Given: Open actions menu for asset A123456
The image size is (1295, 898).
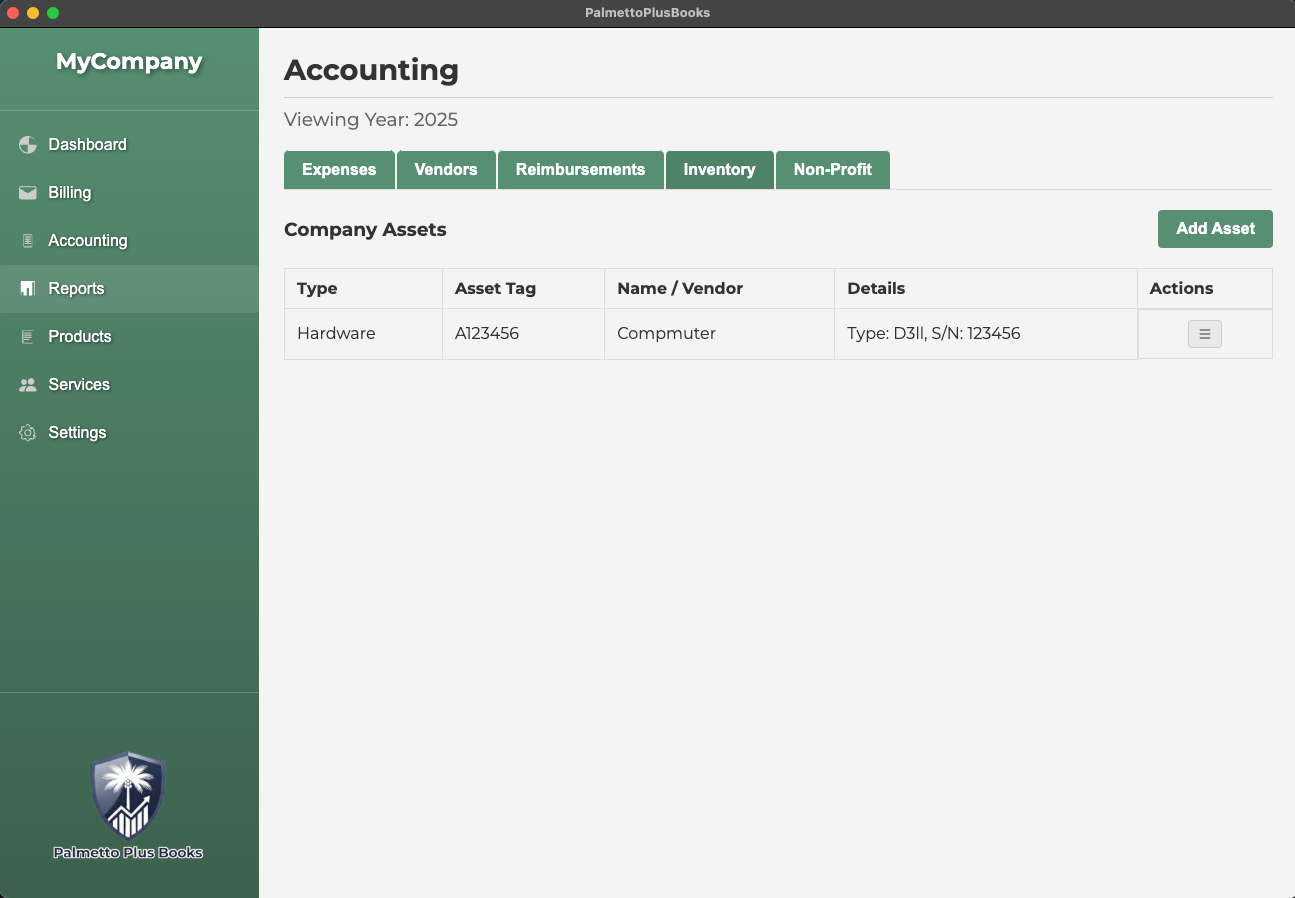Looking at the screenshot, I should pyautogui.click(x=1204, y=334).
